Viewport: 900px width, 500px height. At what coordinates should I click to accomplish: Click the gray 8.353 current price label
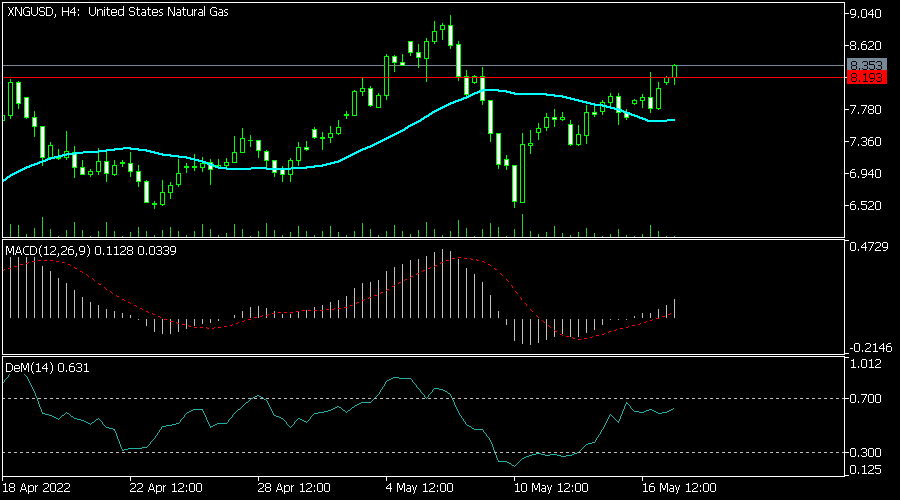tap(867, 65)
